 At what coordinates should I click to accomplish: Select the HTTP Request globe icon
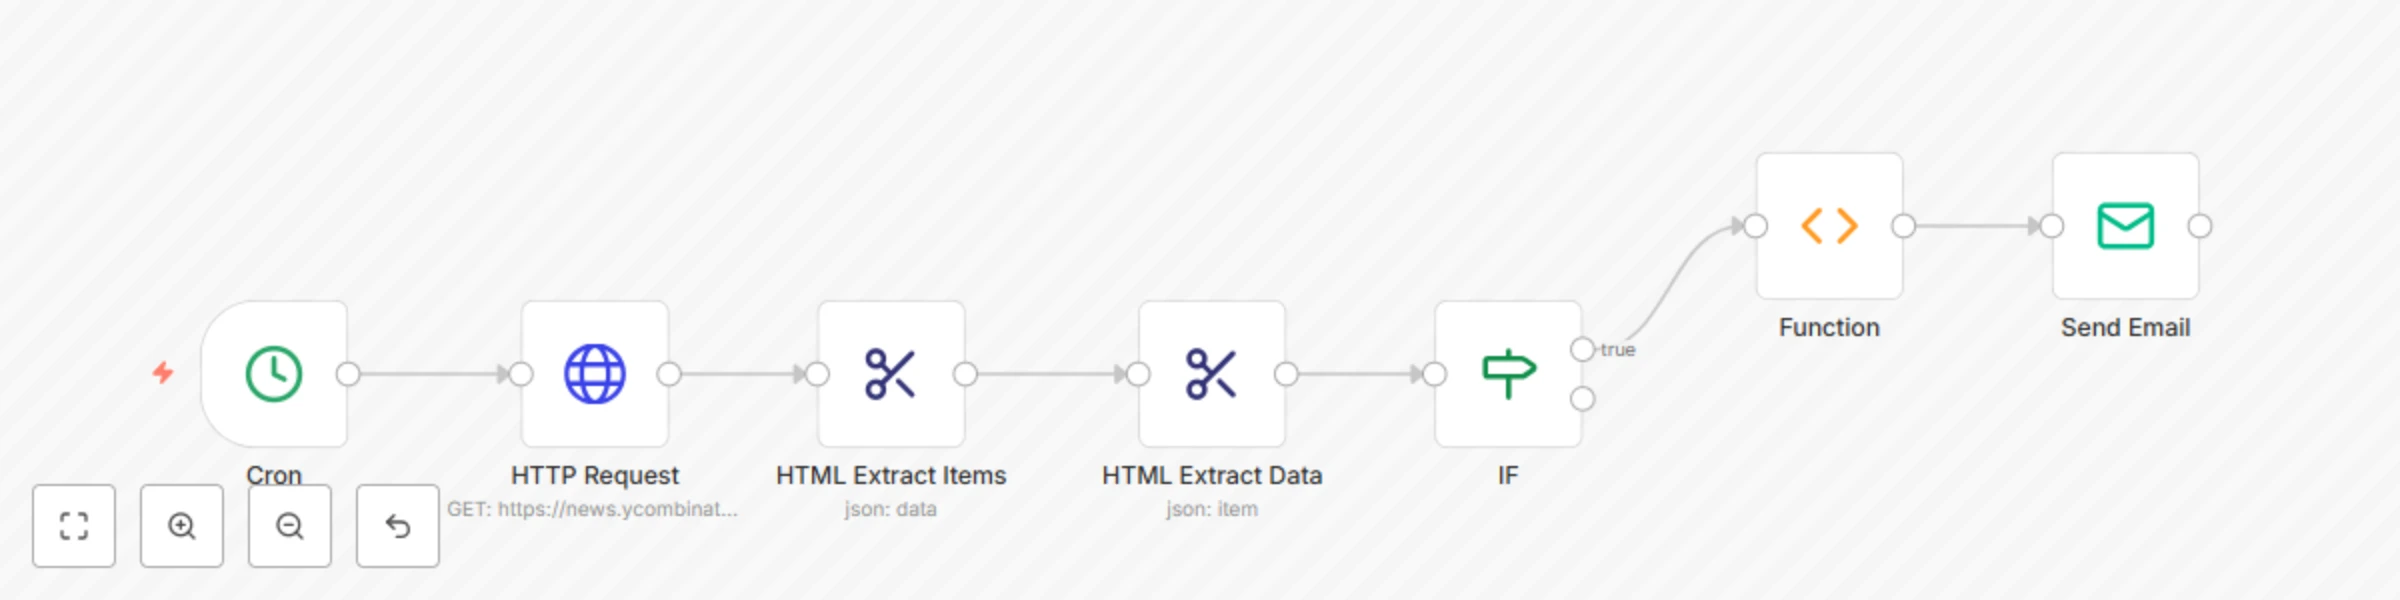coord(595,375)
